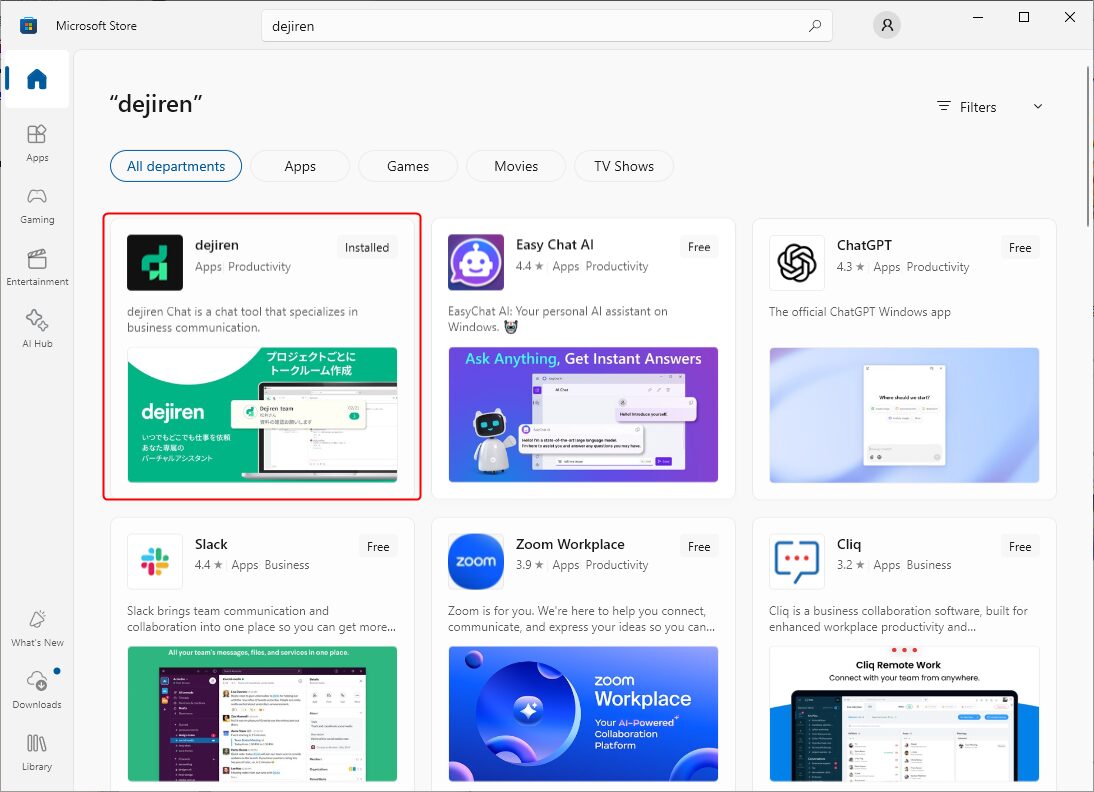Expand the Filters chevron
The width and height of the screenshot is (1094, 792).
tap(1038, 106)
